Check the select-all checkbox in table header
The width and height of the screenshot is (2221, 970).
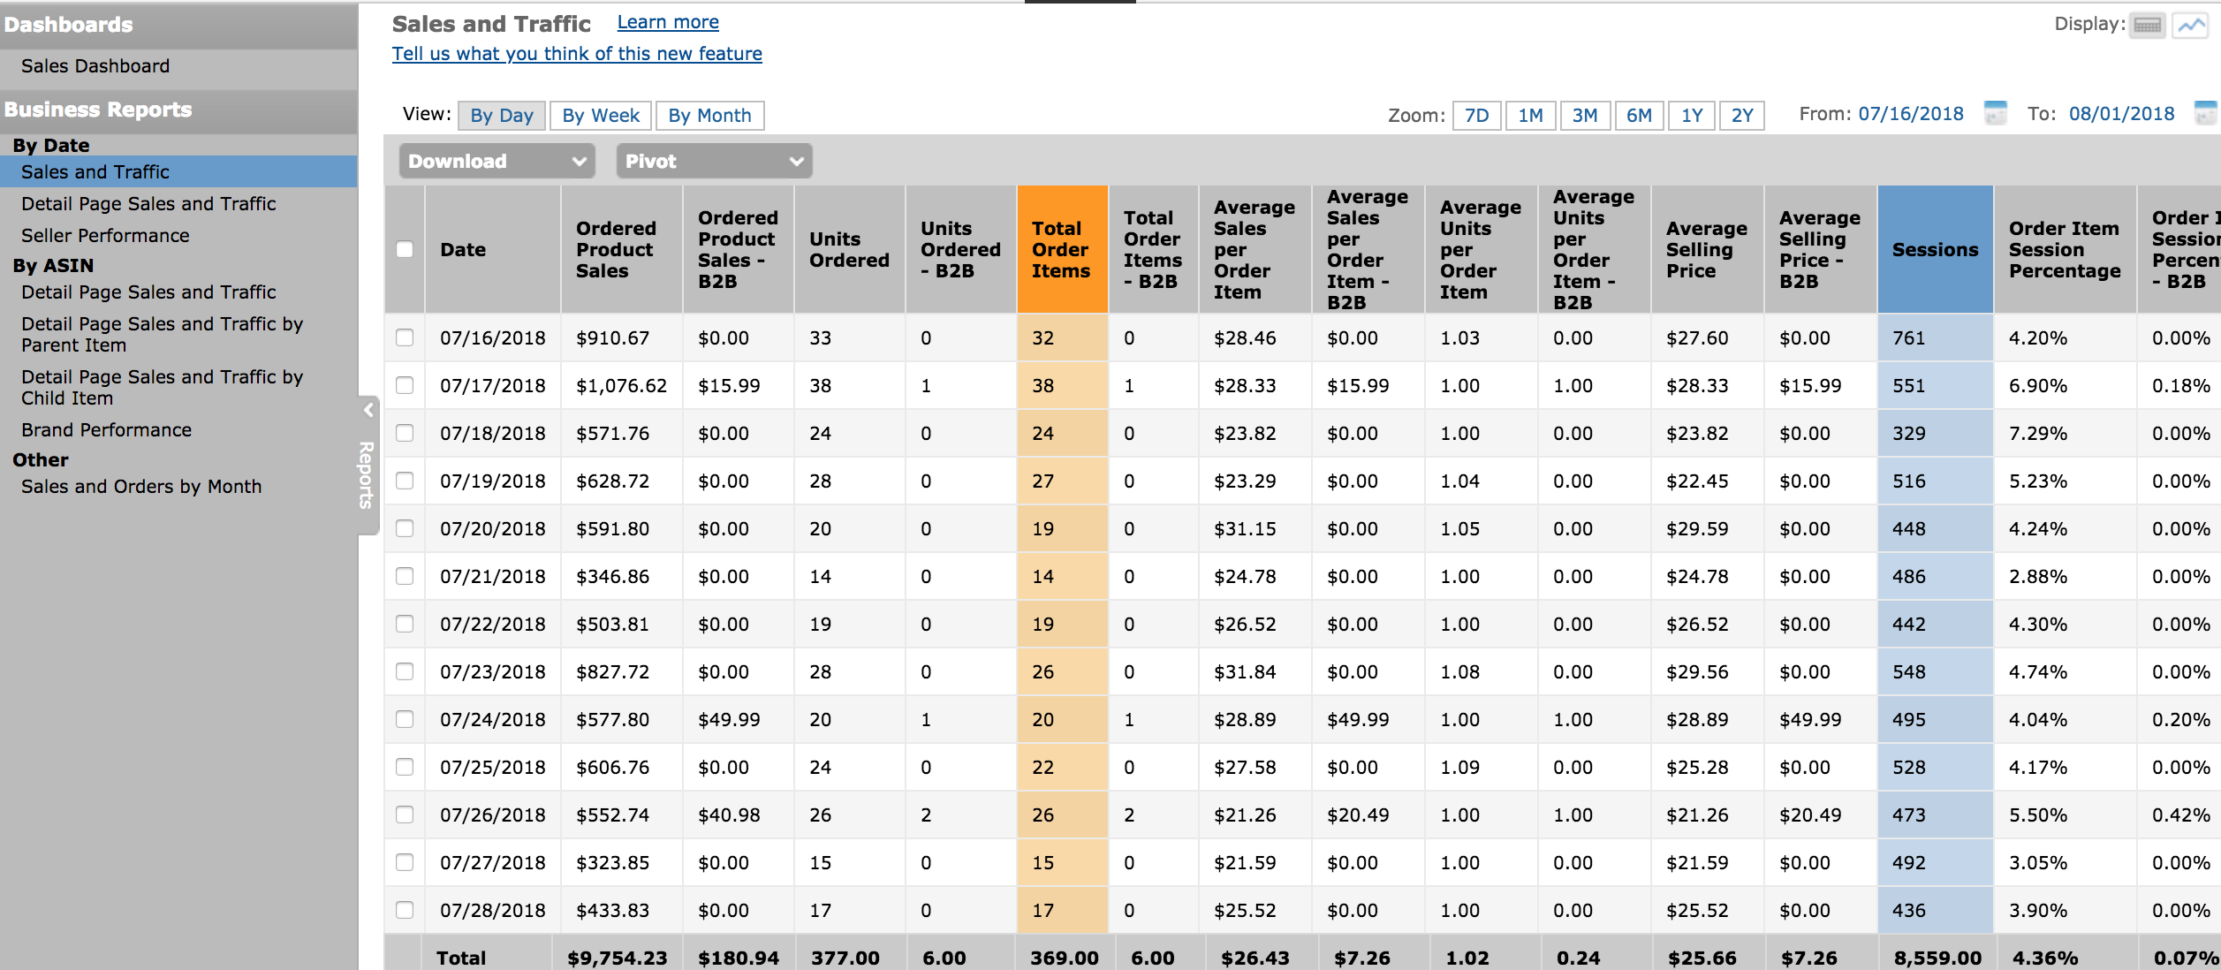tap(404, 249)
